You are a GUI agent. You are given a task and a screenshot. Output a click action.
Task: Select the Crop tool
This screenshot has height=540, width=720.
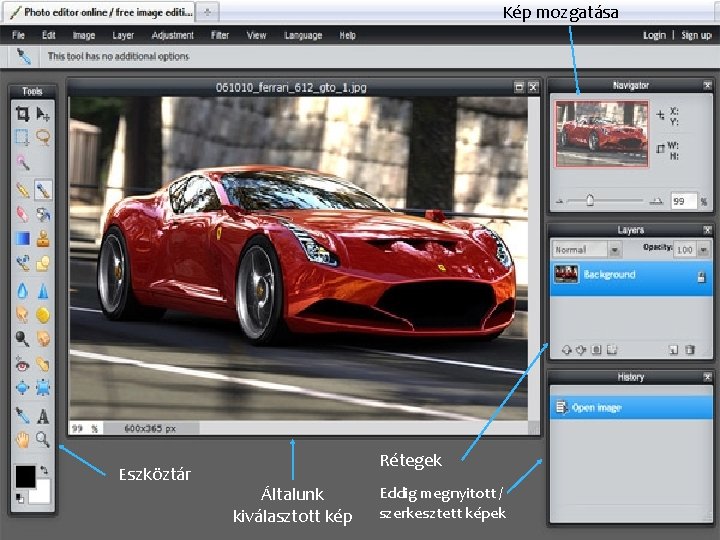[22, 113]
